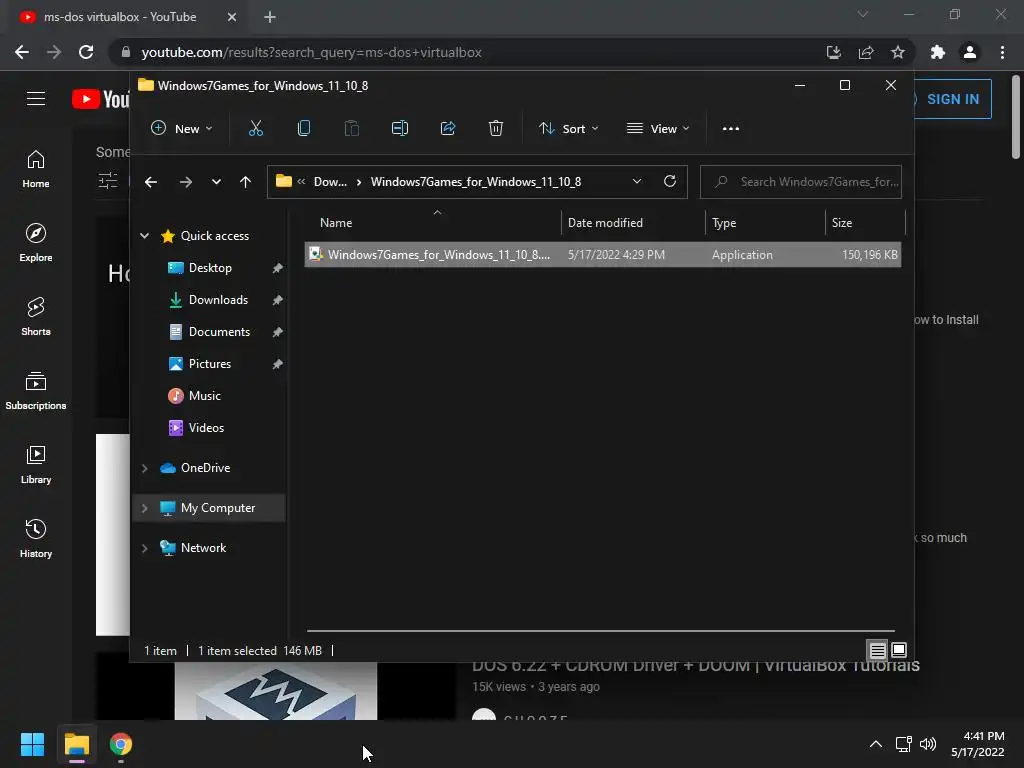The height and width of the screenshot is (768, 1024).
Task: Click Chrome icon in taskbar
Action: pos(121,744)
